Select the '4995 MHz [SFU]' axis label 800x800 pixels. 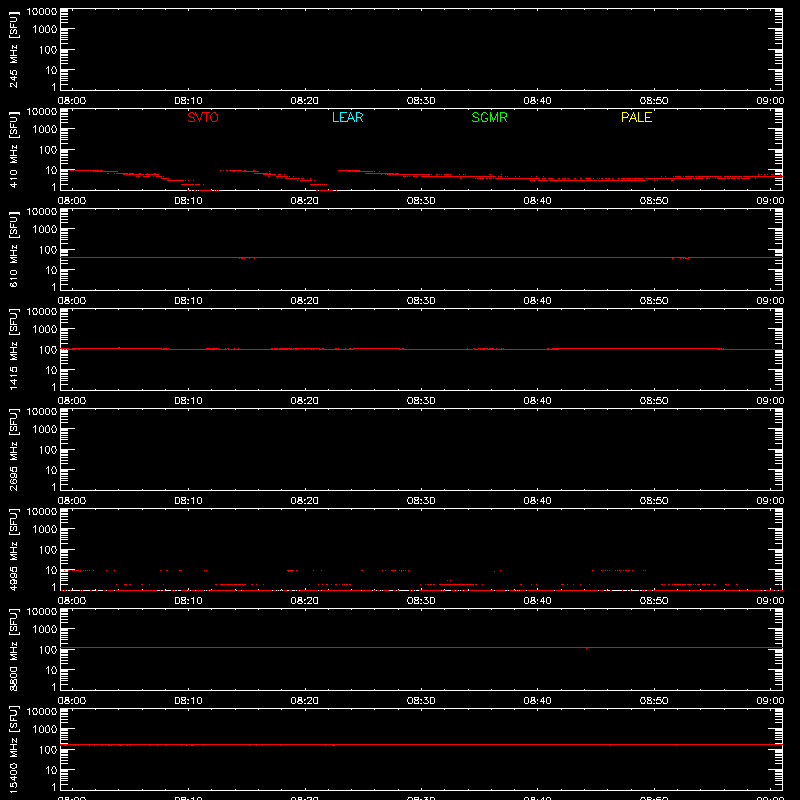pos(13,549)
